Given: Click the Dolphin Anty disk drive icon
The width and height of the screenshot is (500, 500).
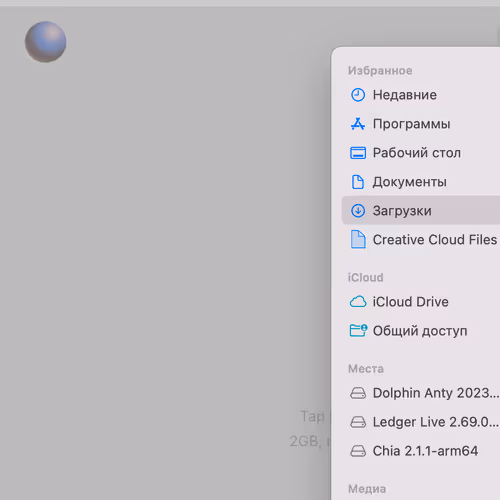Looking at the screenshot, I should point(358,393).
